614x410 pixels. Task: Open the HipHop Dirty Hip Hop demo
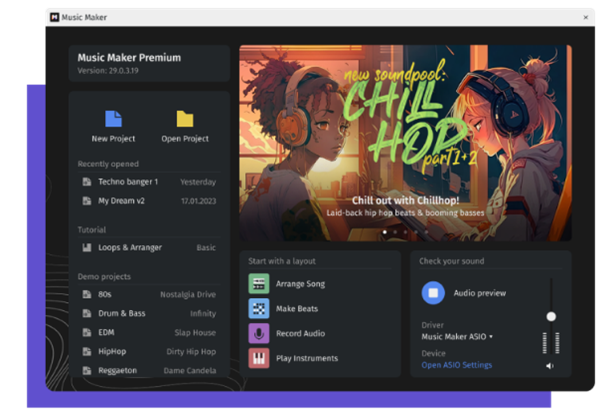point(149,352)
